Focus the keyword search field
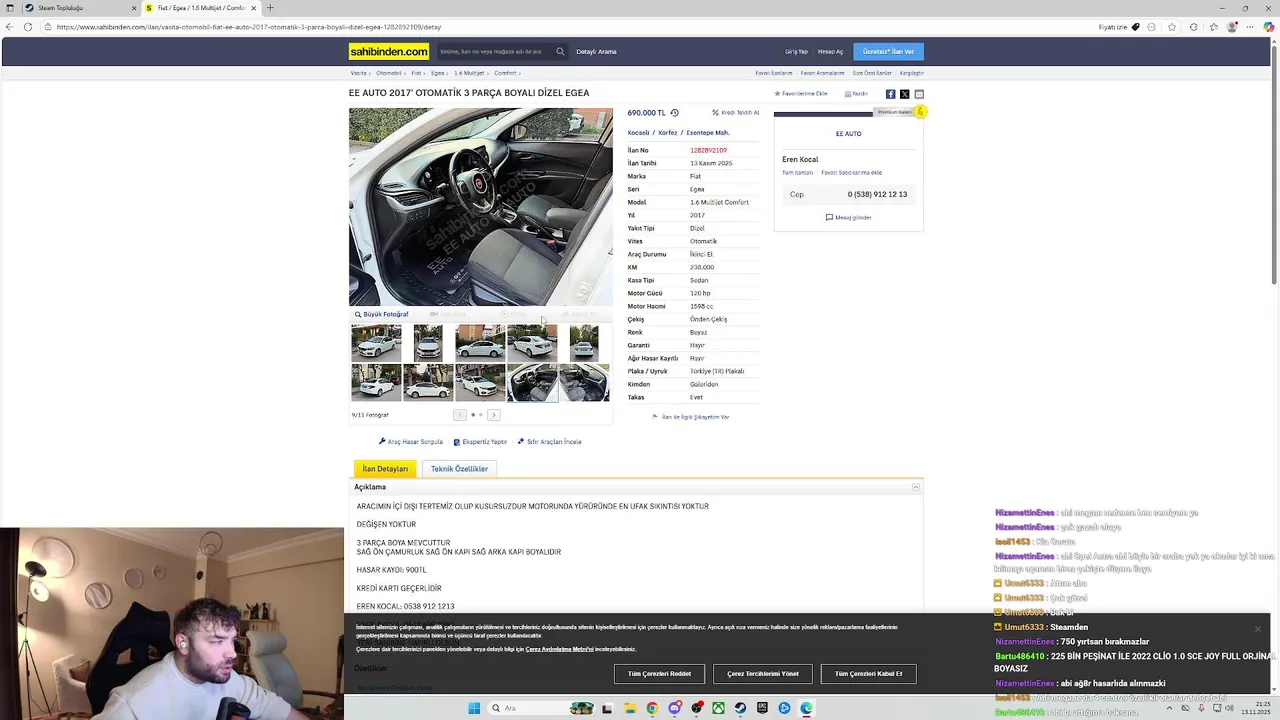 point(495,51)
